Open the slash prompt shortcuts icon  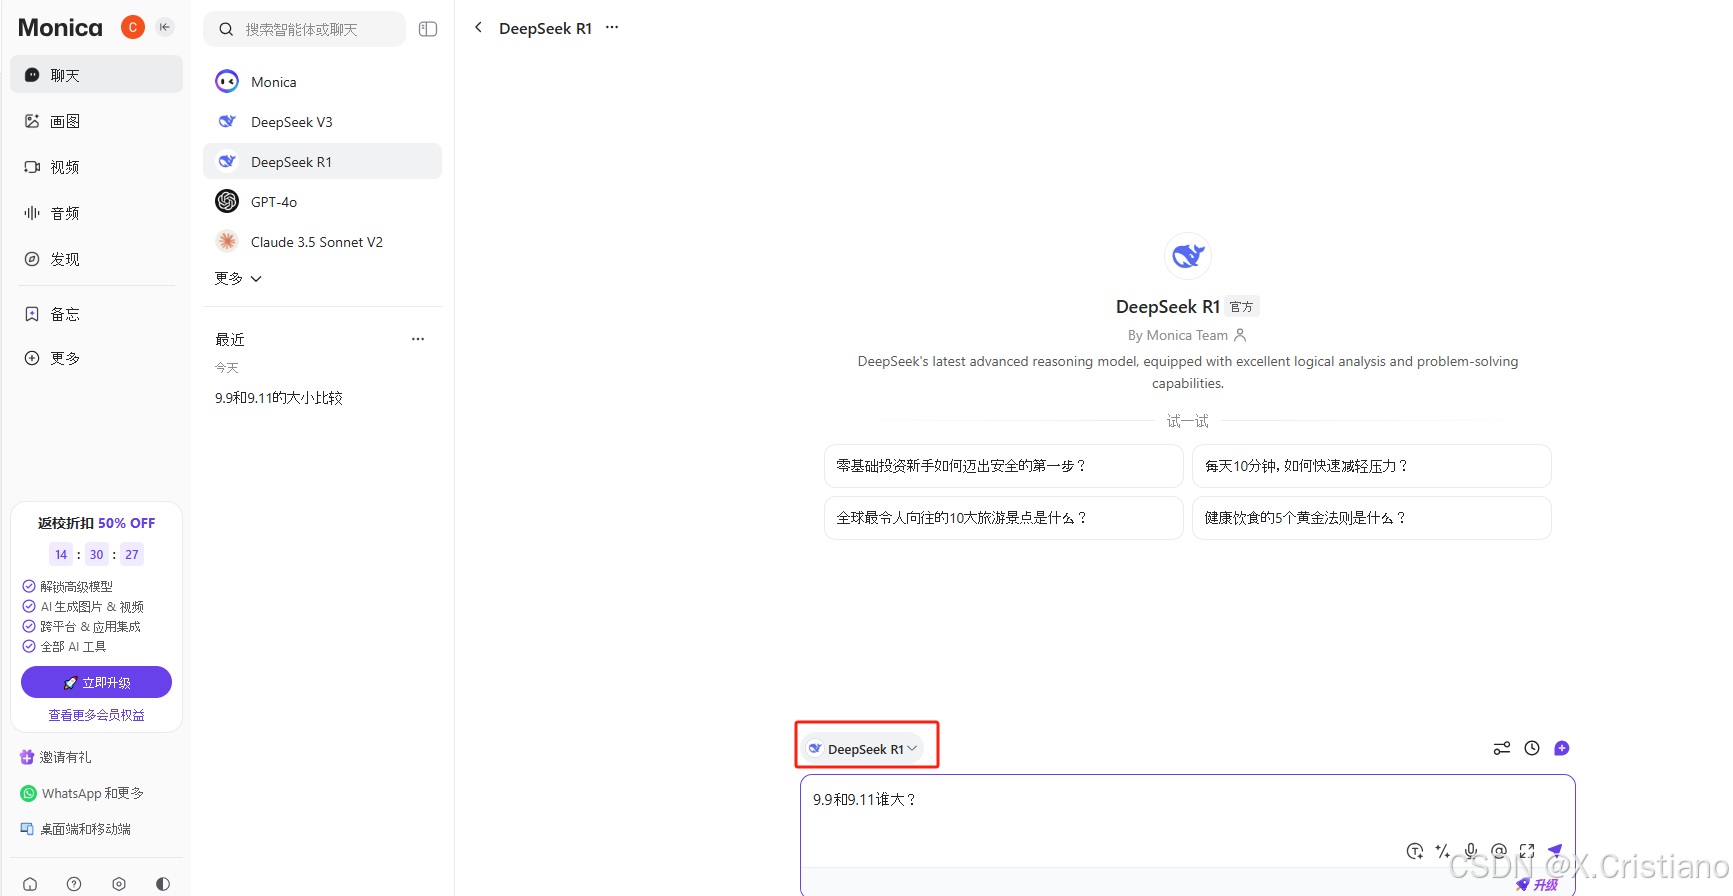1443,851
